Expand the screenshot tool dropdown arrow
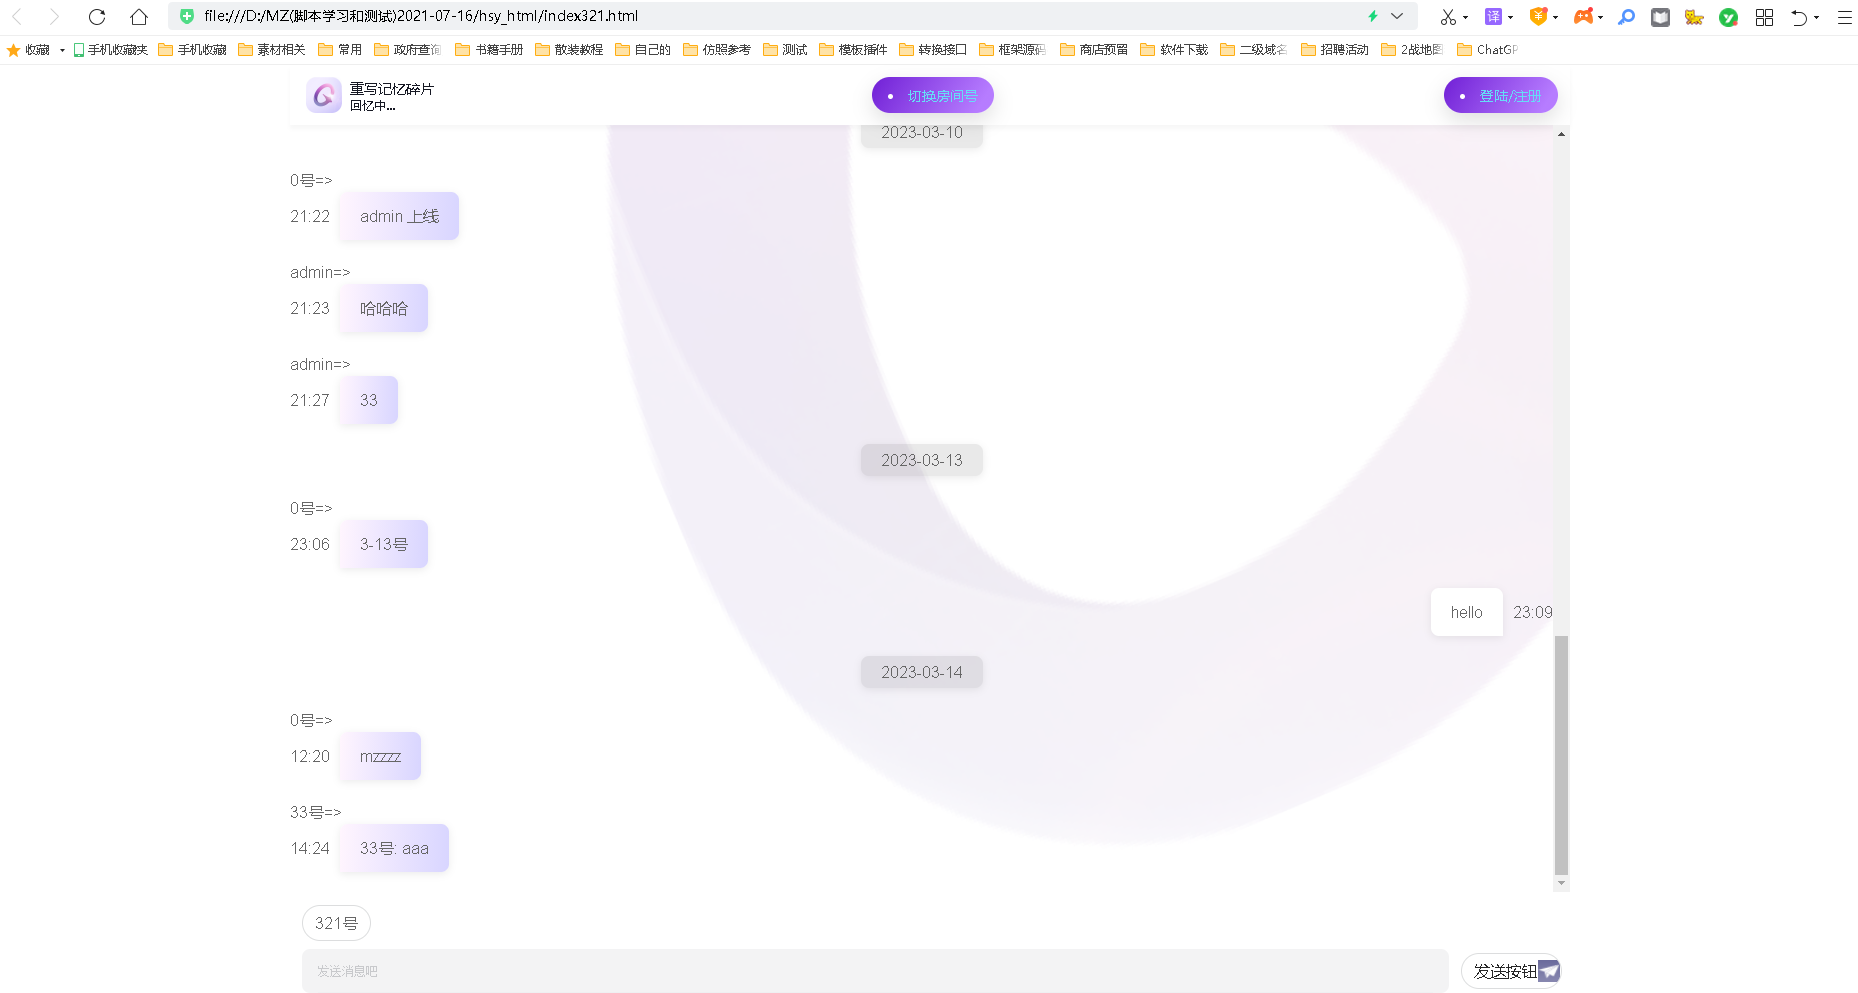This screenshot has height=993, width=1858. 1465,17
